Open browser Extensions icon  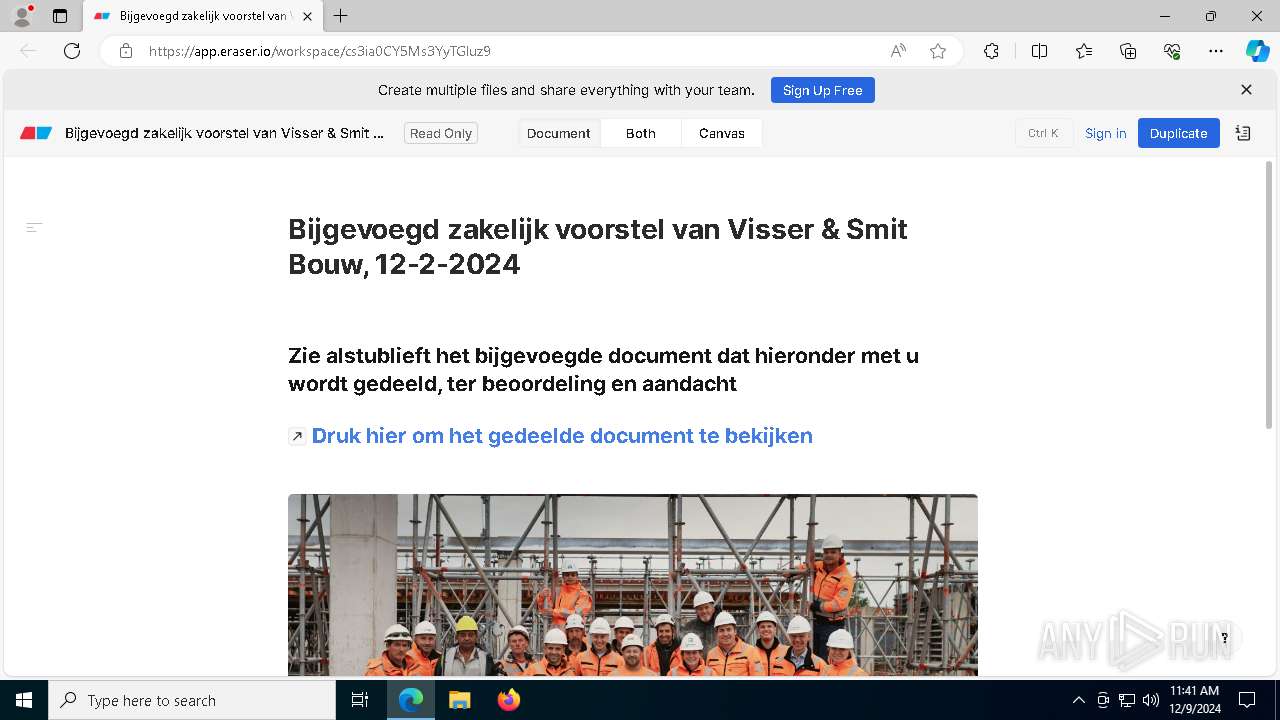click(991, 51)
